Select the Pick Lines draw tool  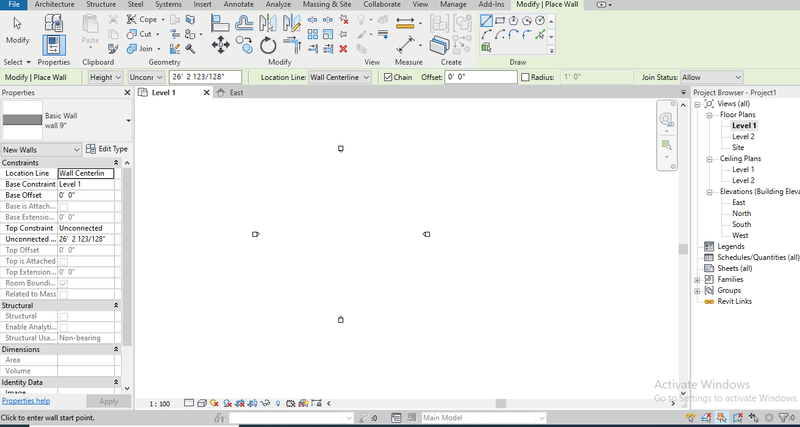[x=540, y=35]
